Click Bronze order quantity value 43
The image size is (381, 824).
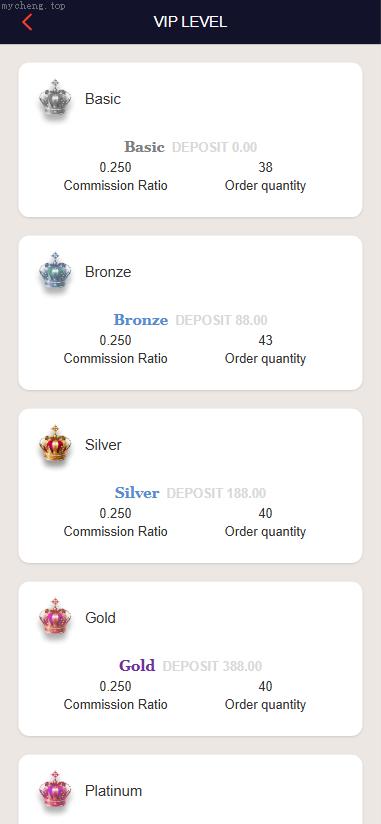[265, 341]
